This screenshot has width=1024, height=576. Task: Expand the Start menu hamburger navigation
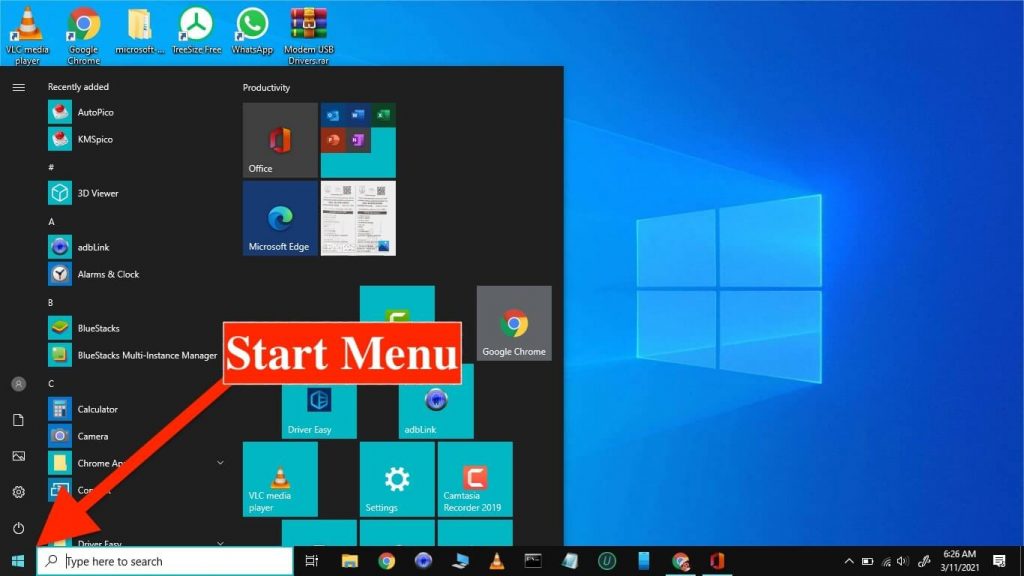click(18, 88)
